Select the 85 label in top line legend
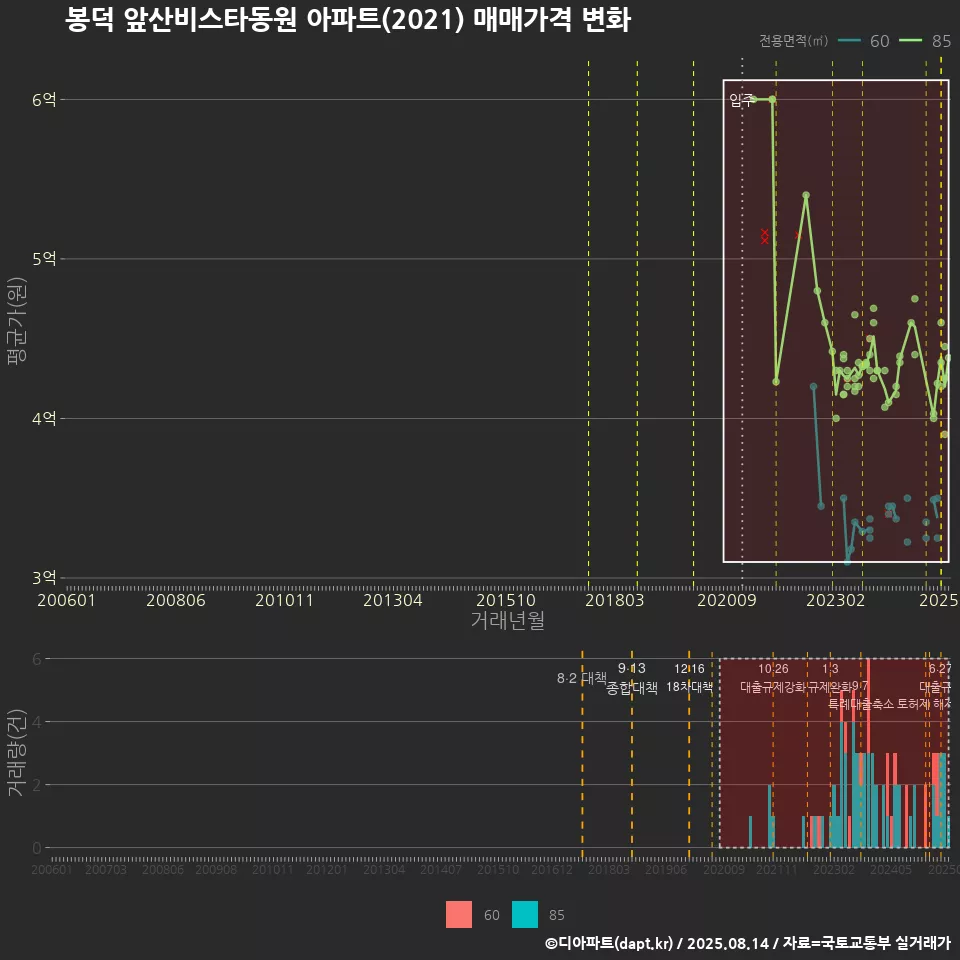This screenshot has height=960, width=960. click(x=941, y=41)
